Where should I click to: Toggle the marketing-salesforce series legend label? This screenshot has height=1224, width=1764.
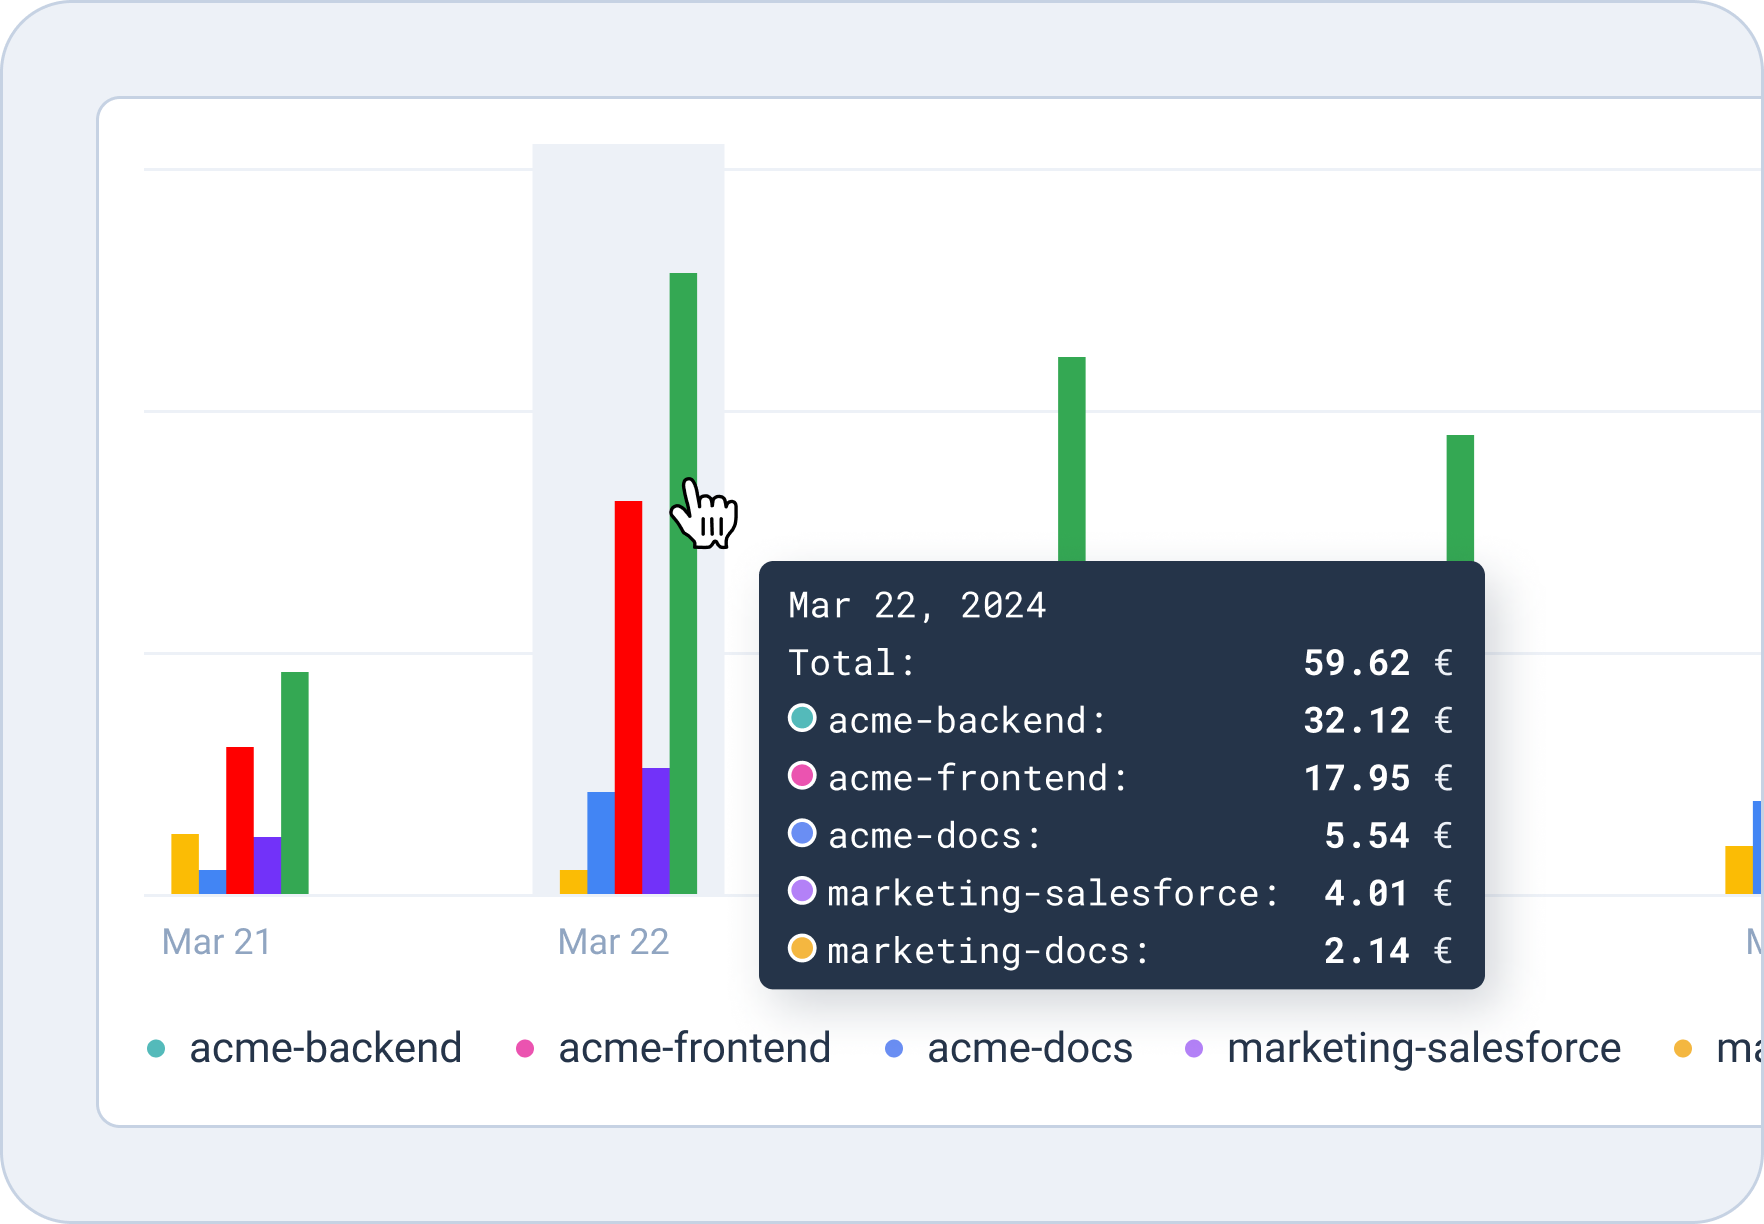(1423, 1049)
